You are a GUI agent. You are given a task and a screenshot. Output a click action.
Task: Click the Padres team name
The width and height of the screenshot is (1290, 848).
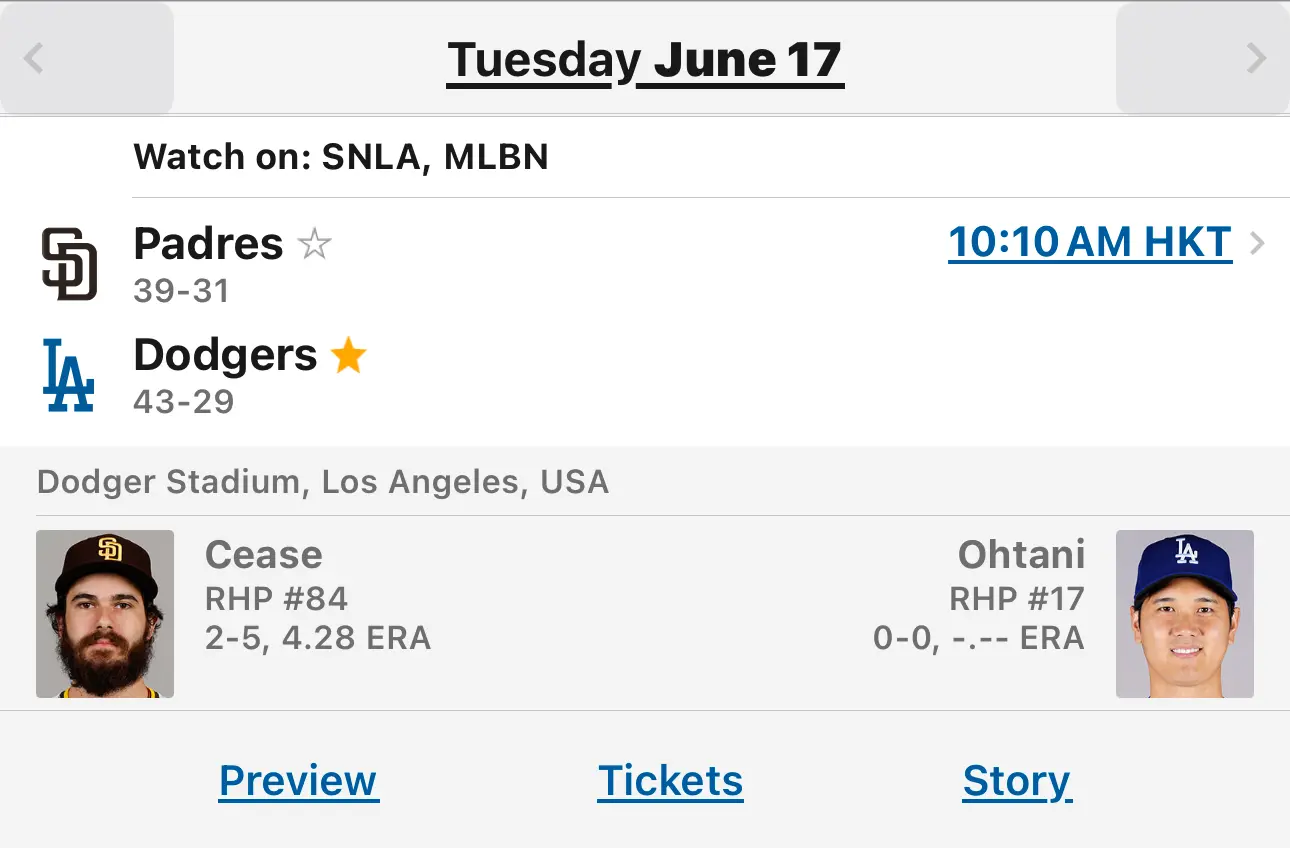click(208, 244)
